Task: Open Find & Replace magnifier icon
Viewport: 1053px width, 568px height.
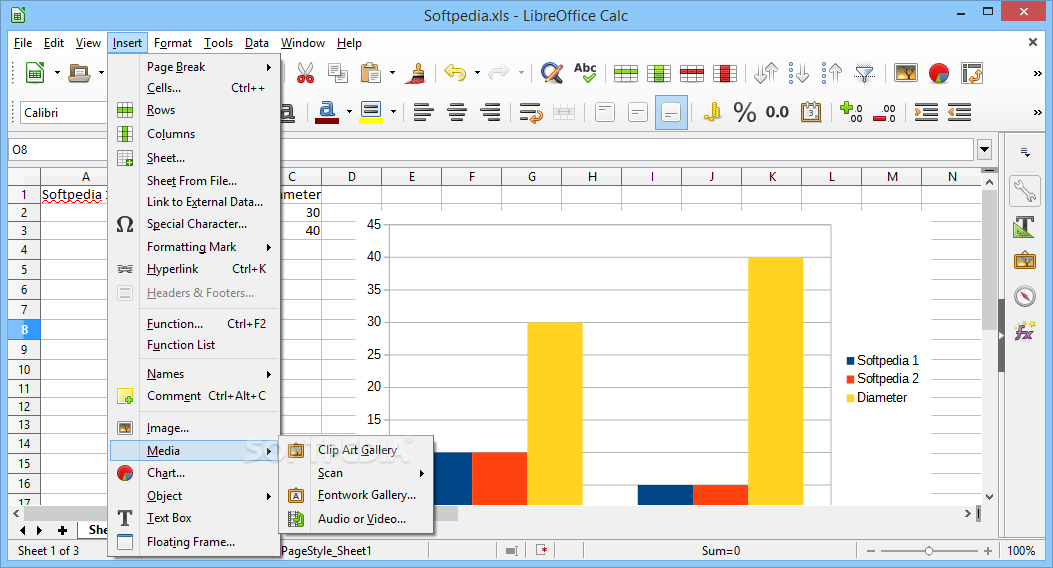Action: [x=552, y=73]
